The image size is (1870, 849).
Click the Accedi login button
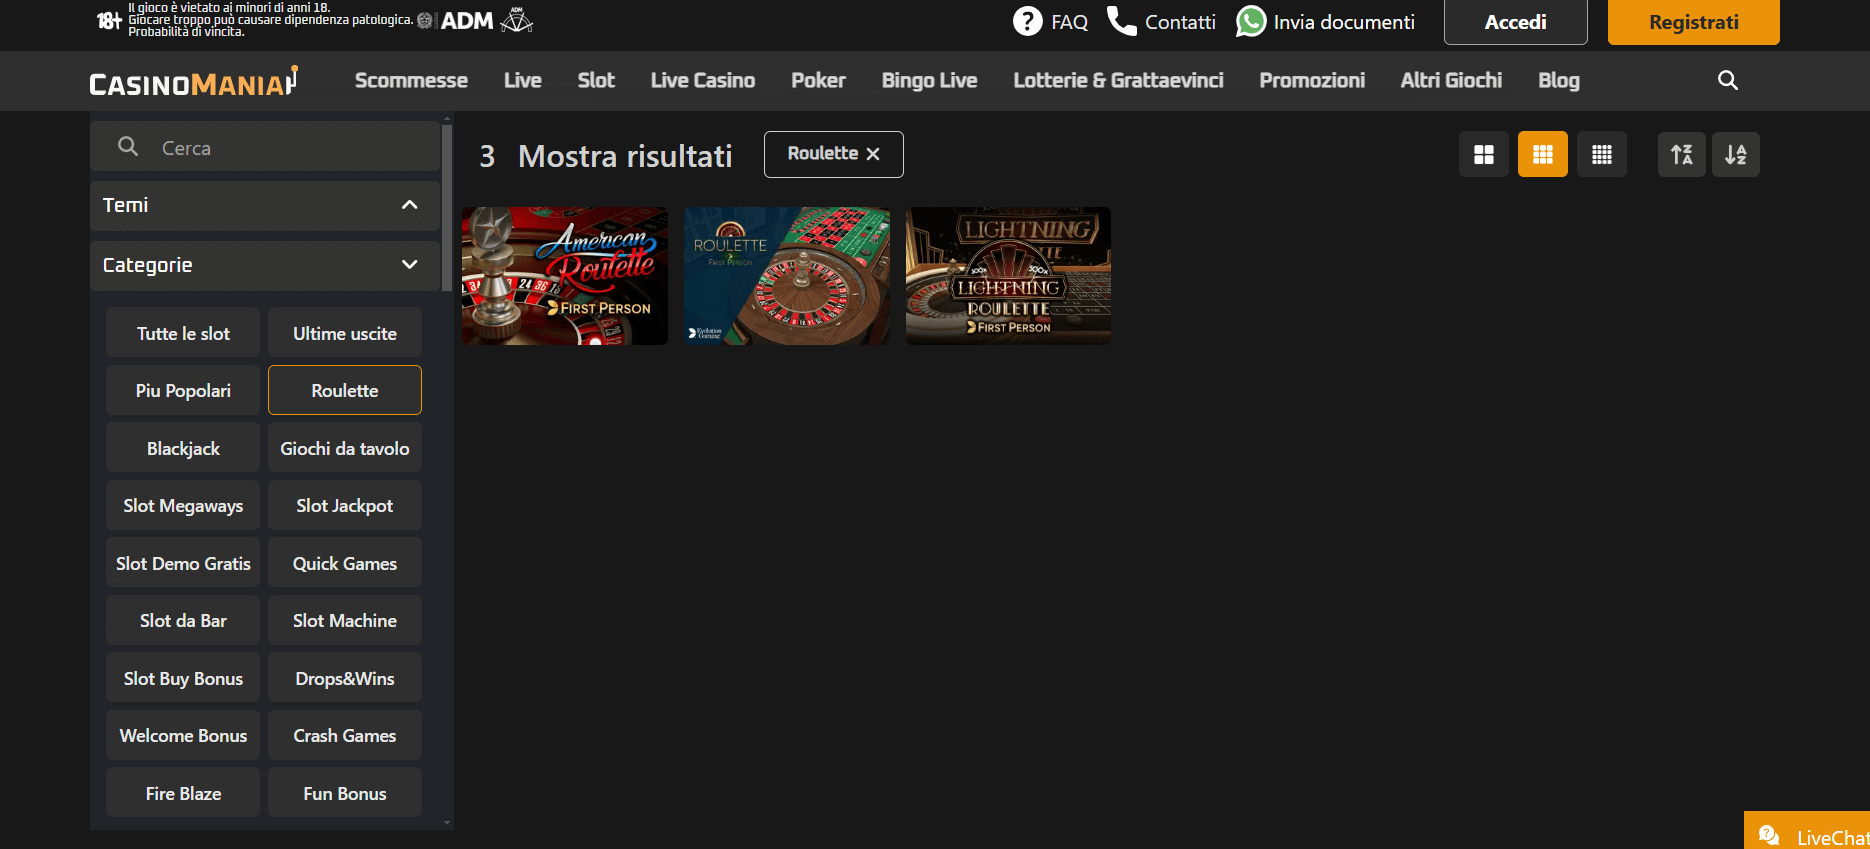[x=1515, y=22]
